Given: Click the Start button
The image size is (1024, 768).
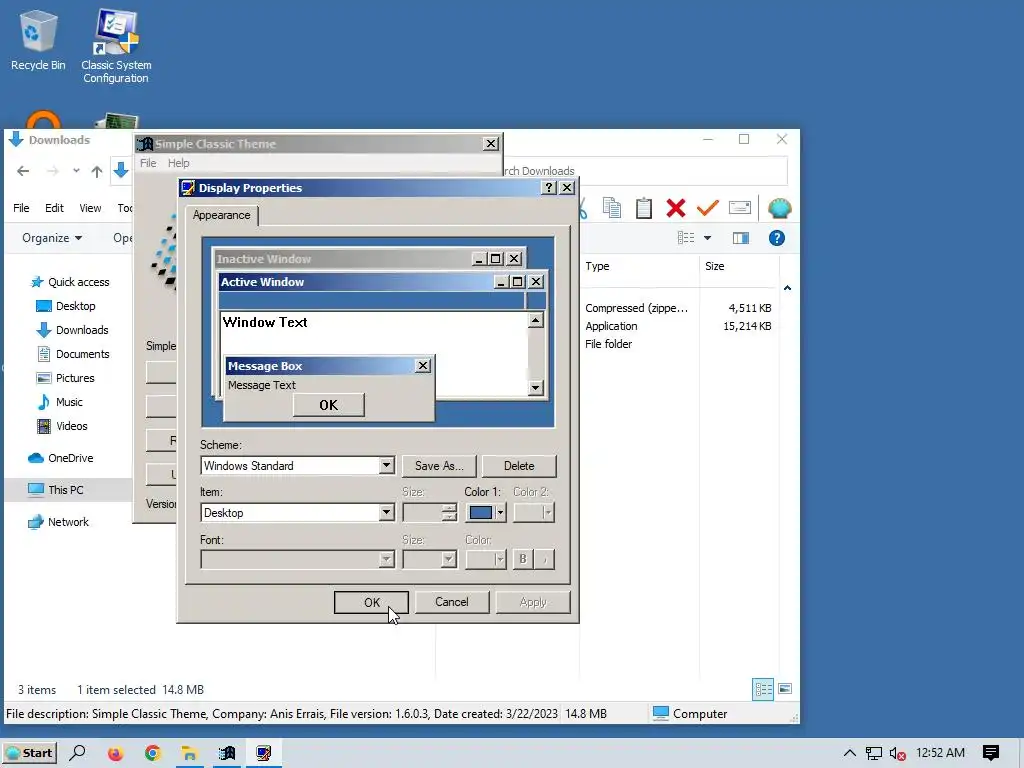Looking at the screenshot, I should (x=29, y=753).
